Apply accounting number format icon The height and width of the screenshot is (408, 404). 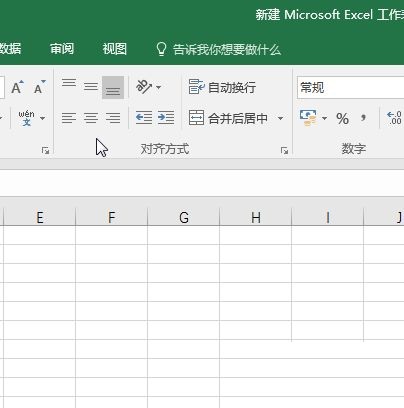pyautogui.click(x=308, y=118)
